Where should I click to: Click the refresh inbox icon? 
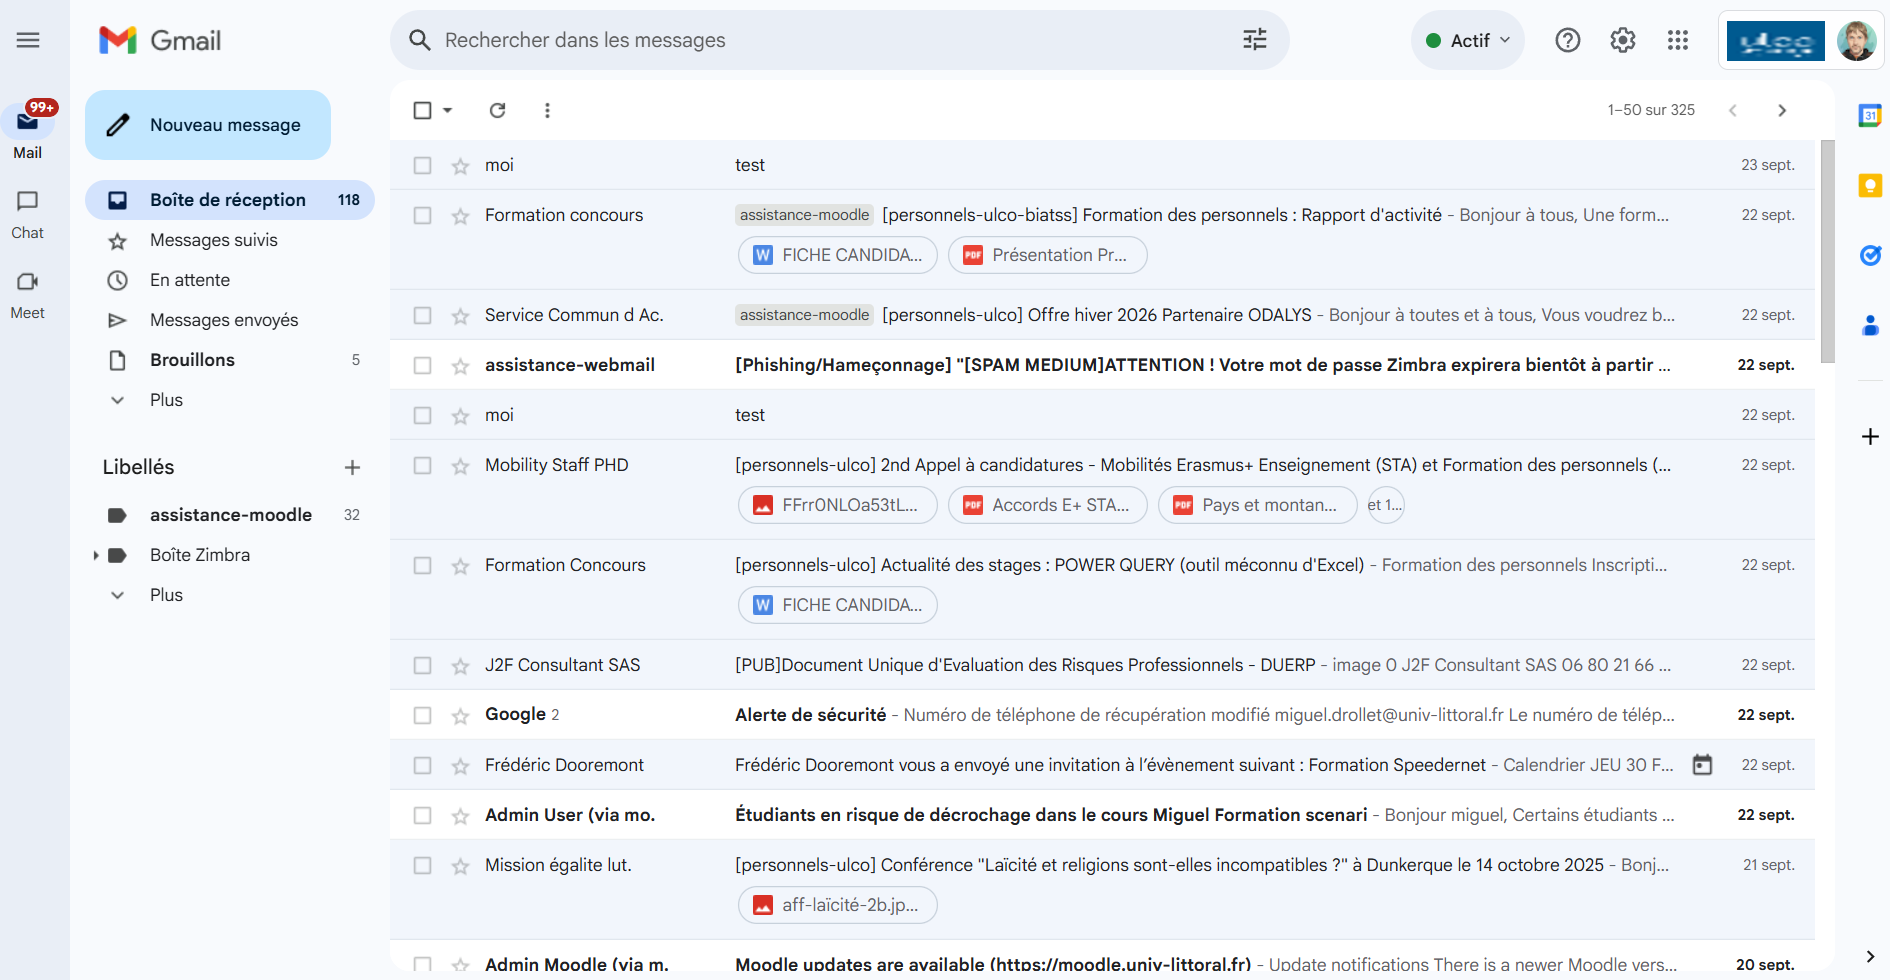497,110
